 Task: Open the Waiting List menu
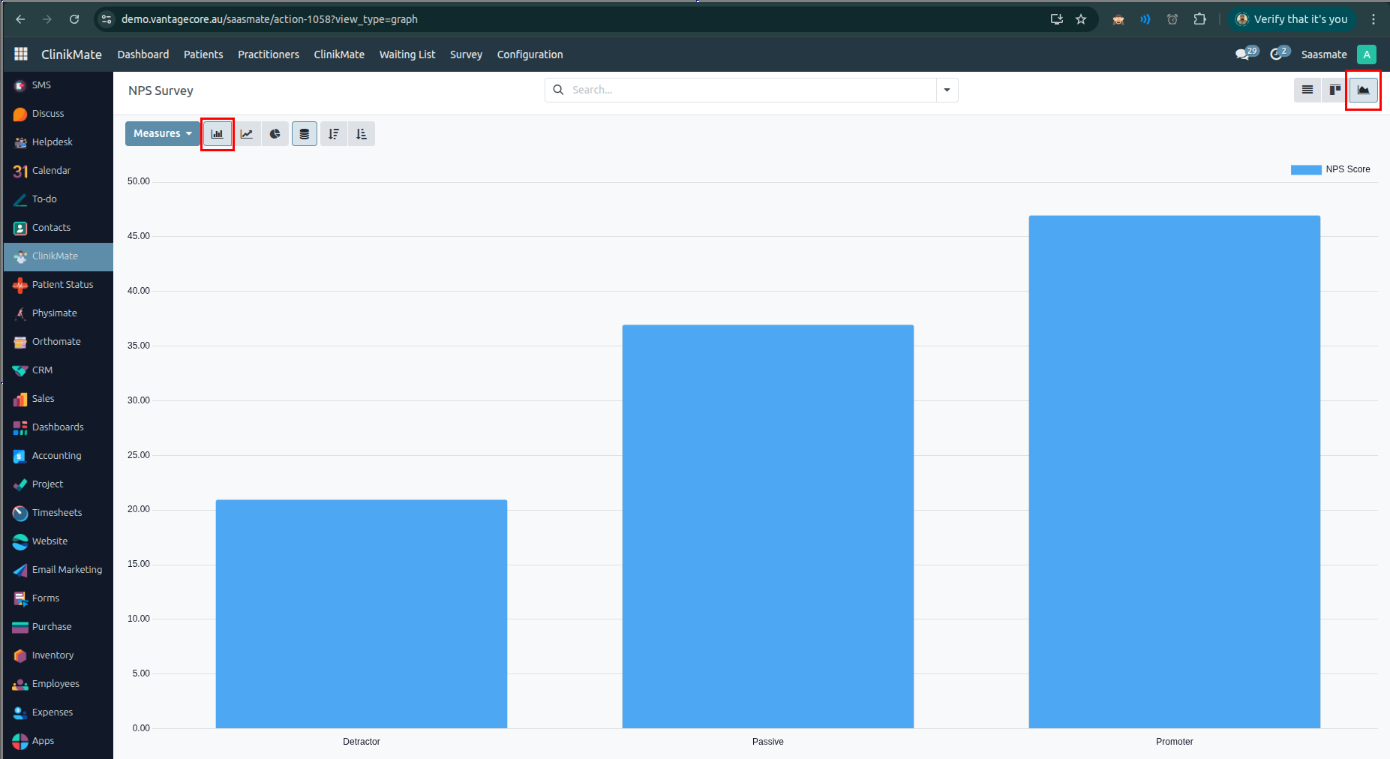(x=407, y=54)
